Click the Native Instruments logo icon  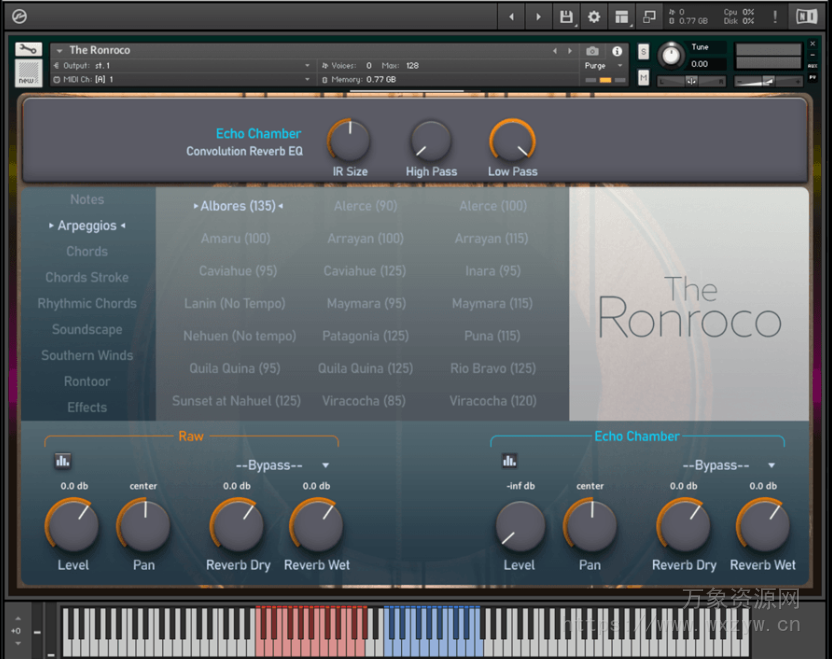coord(808,16)
